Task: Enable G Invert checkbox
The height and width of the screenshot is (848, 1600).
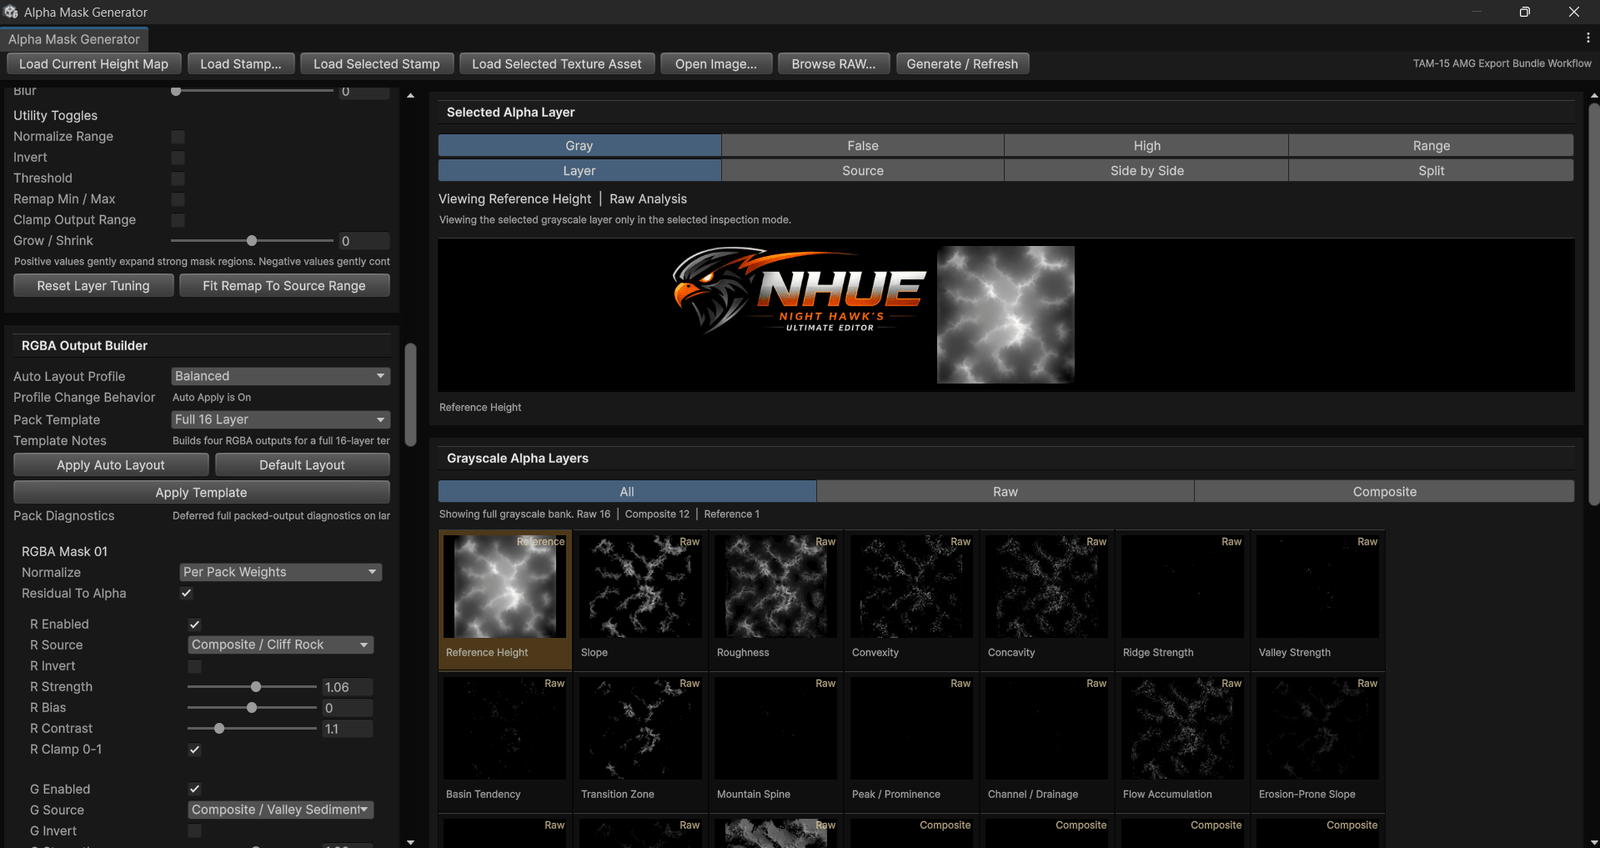Action: point(195,831)
